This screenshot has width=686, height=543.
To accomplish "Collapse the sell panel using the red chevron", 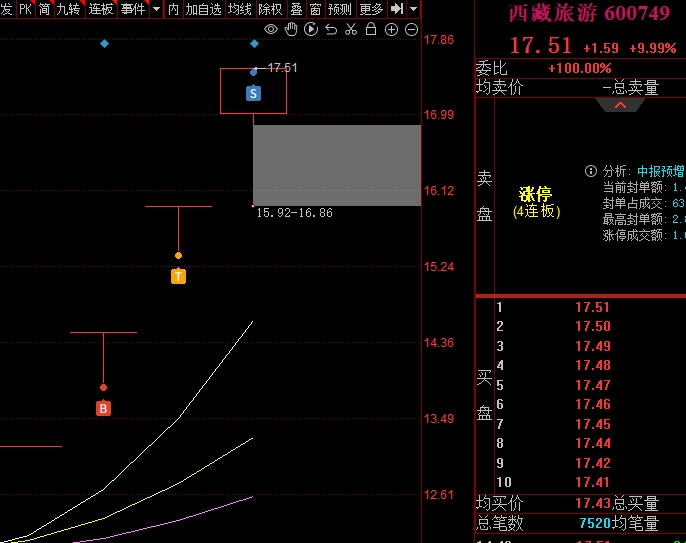I will (x=620, y=105).
